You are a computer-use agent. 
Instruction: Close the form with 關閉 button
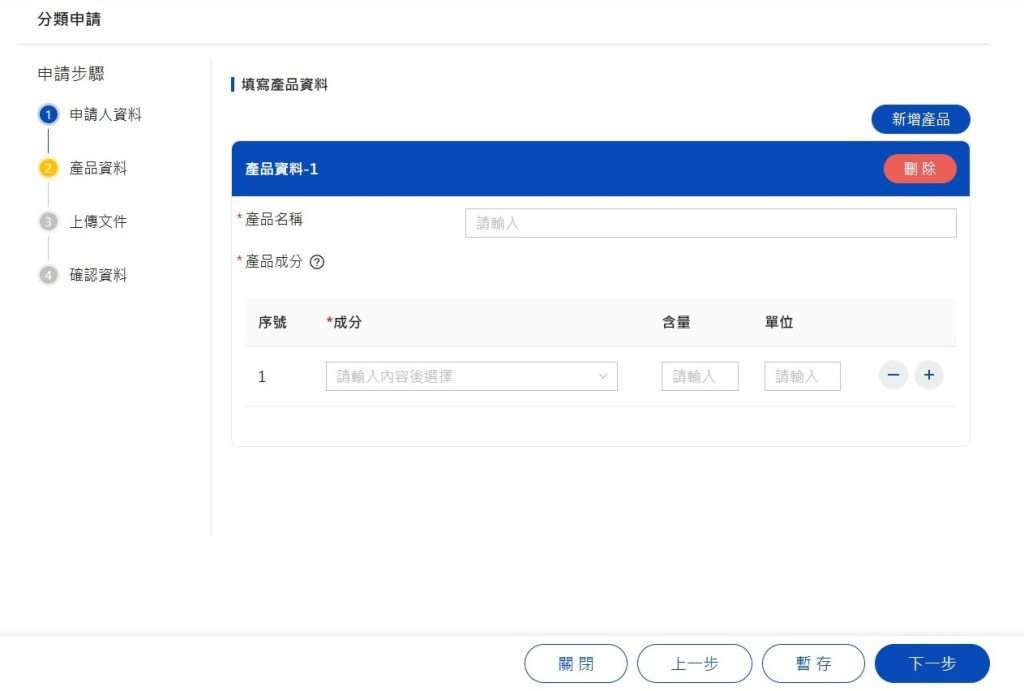[576, 664]
